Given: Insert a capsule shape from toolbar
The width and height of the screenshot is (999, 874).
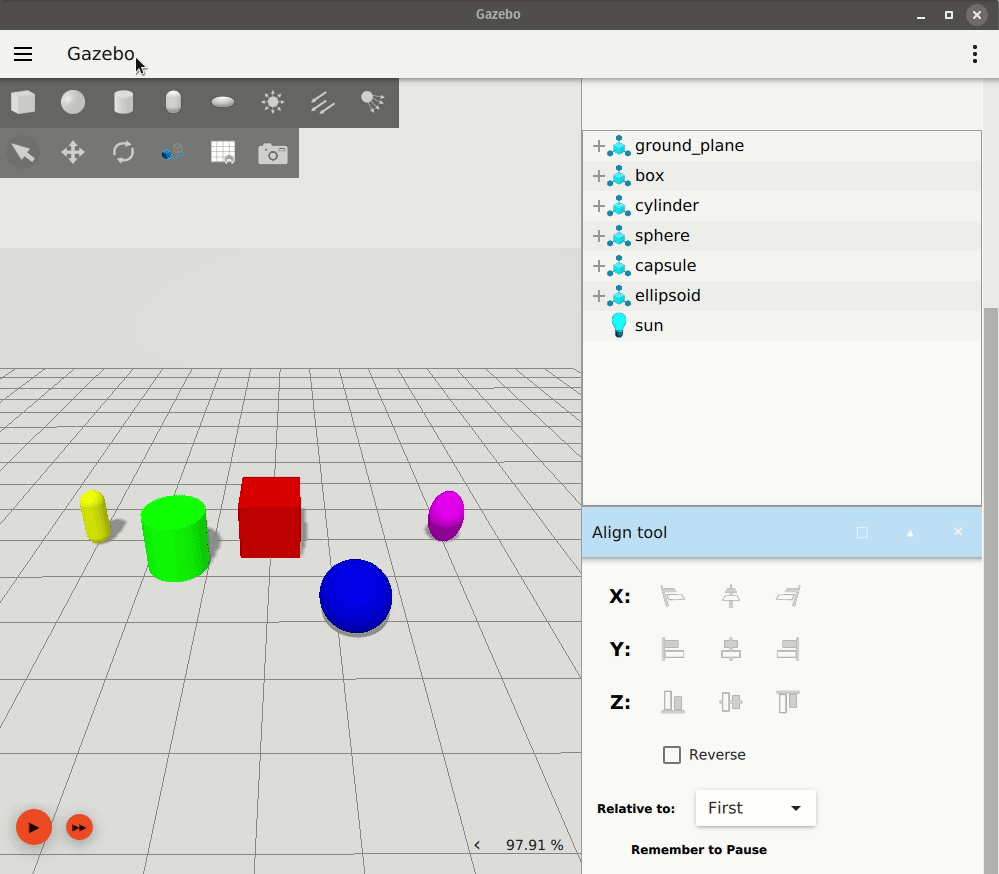Looking at the screenshot, I should 173,102.
